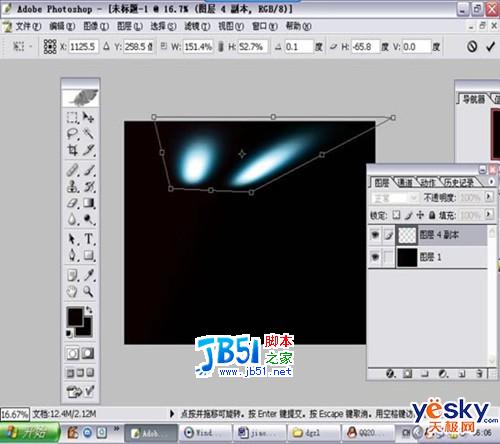Image resolution: width=500 pixels, height=444 pixels.
Task: Select the Brush tool
Action: pos(88,170)
